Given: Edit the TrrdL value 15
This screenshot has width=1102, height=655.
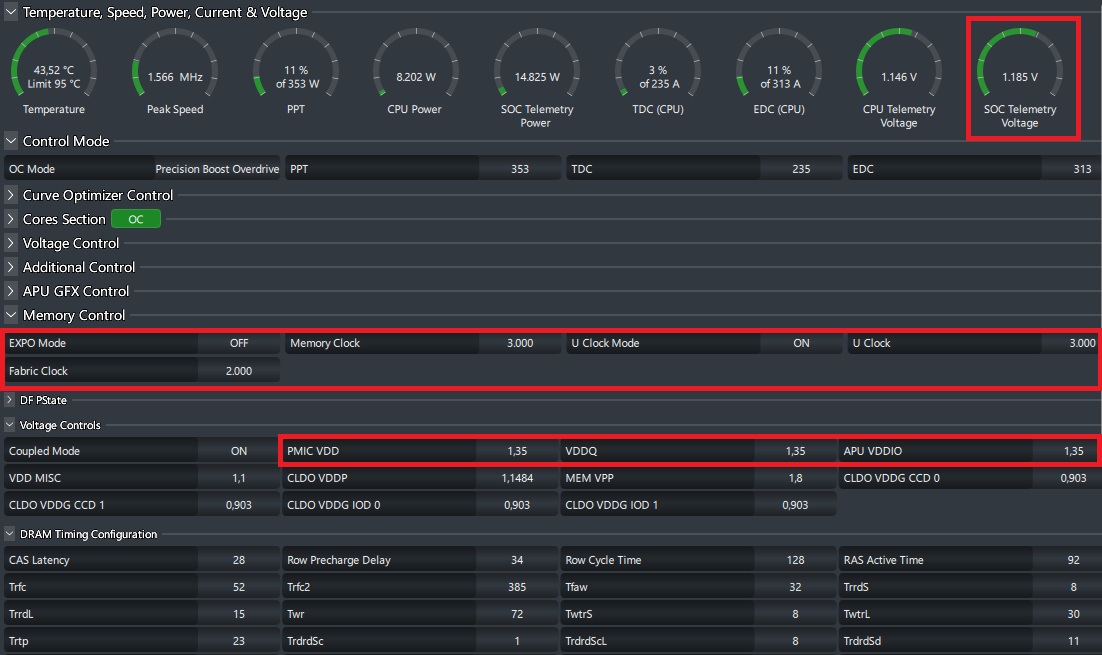Looking at the screenshot, I should pos(239,614).
